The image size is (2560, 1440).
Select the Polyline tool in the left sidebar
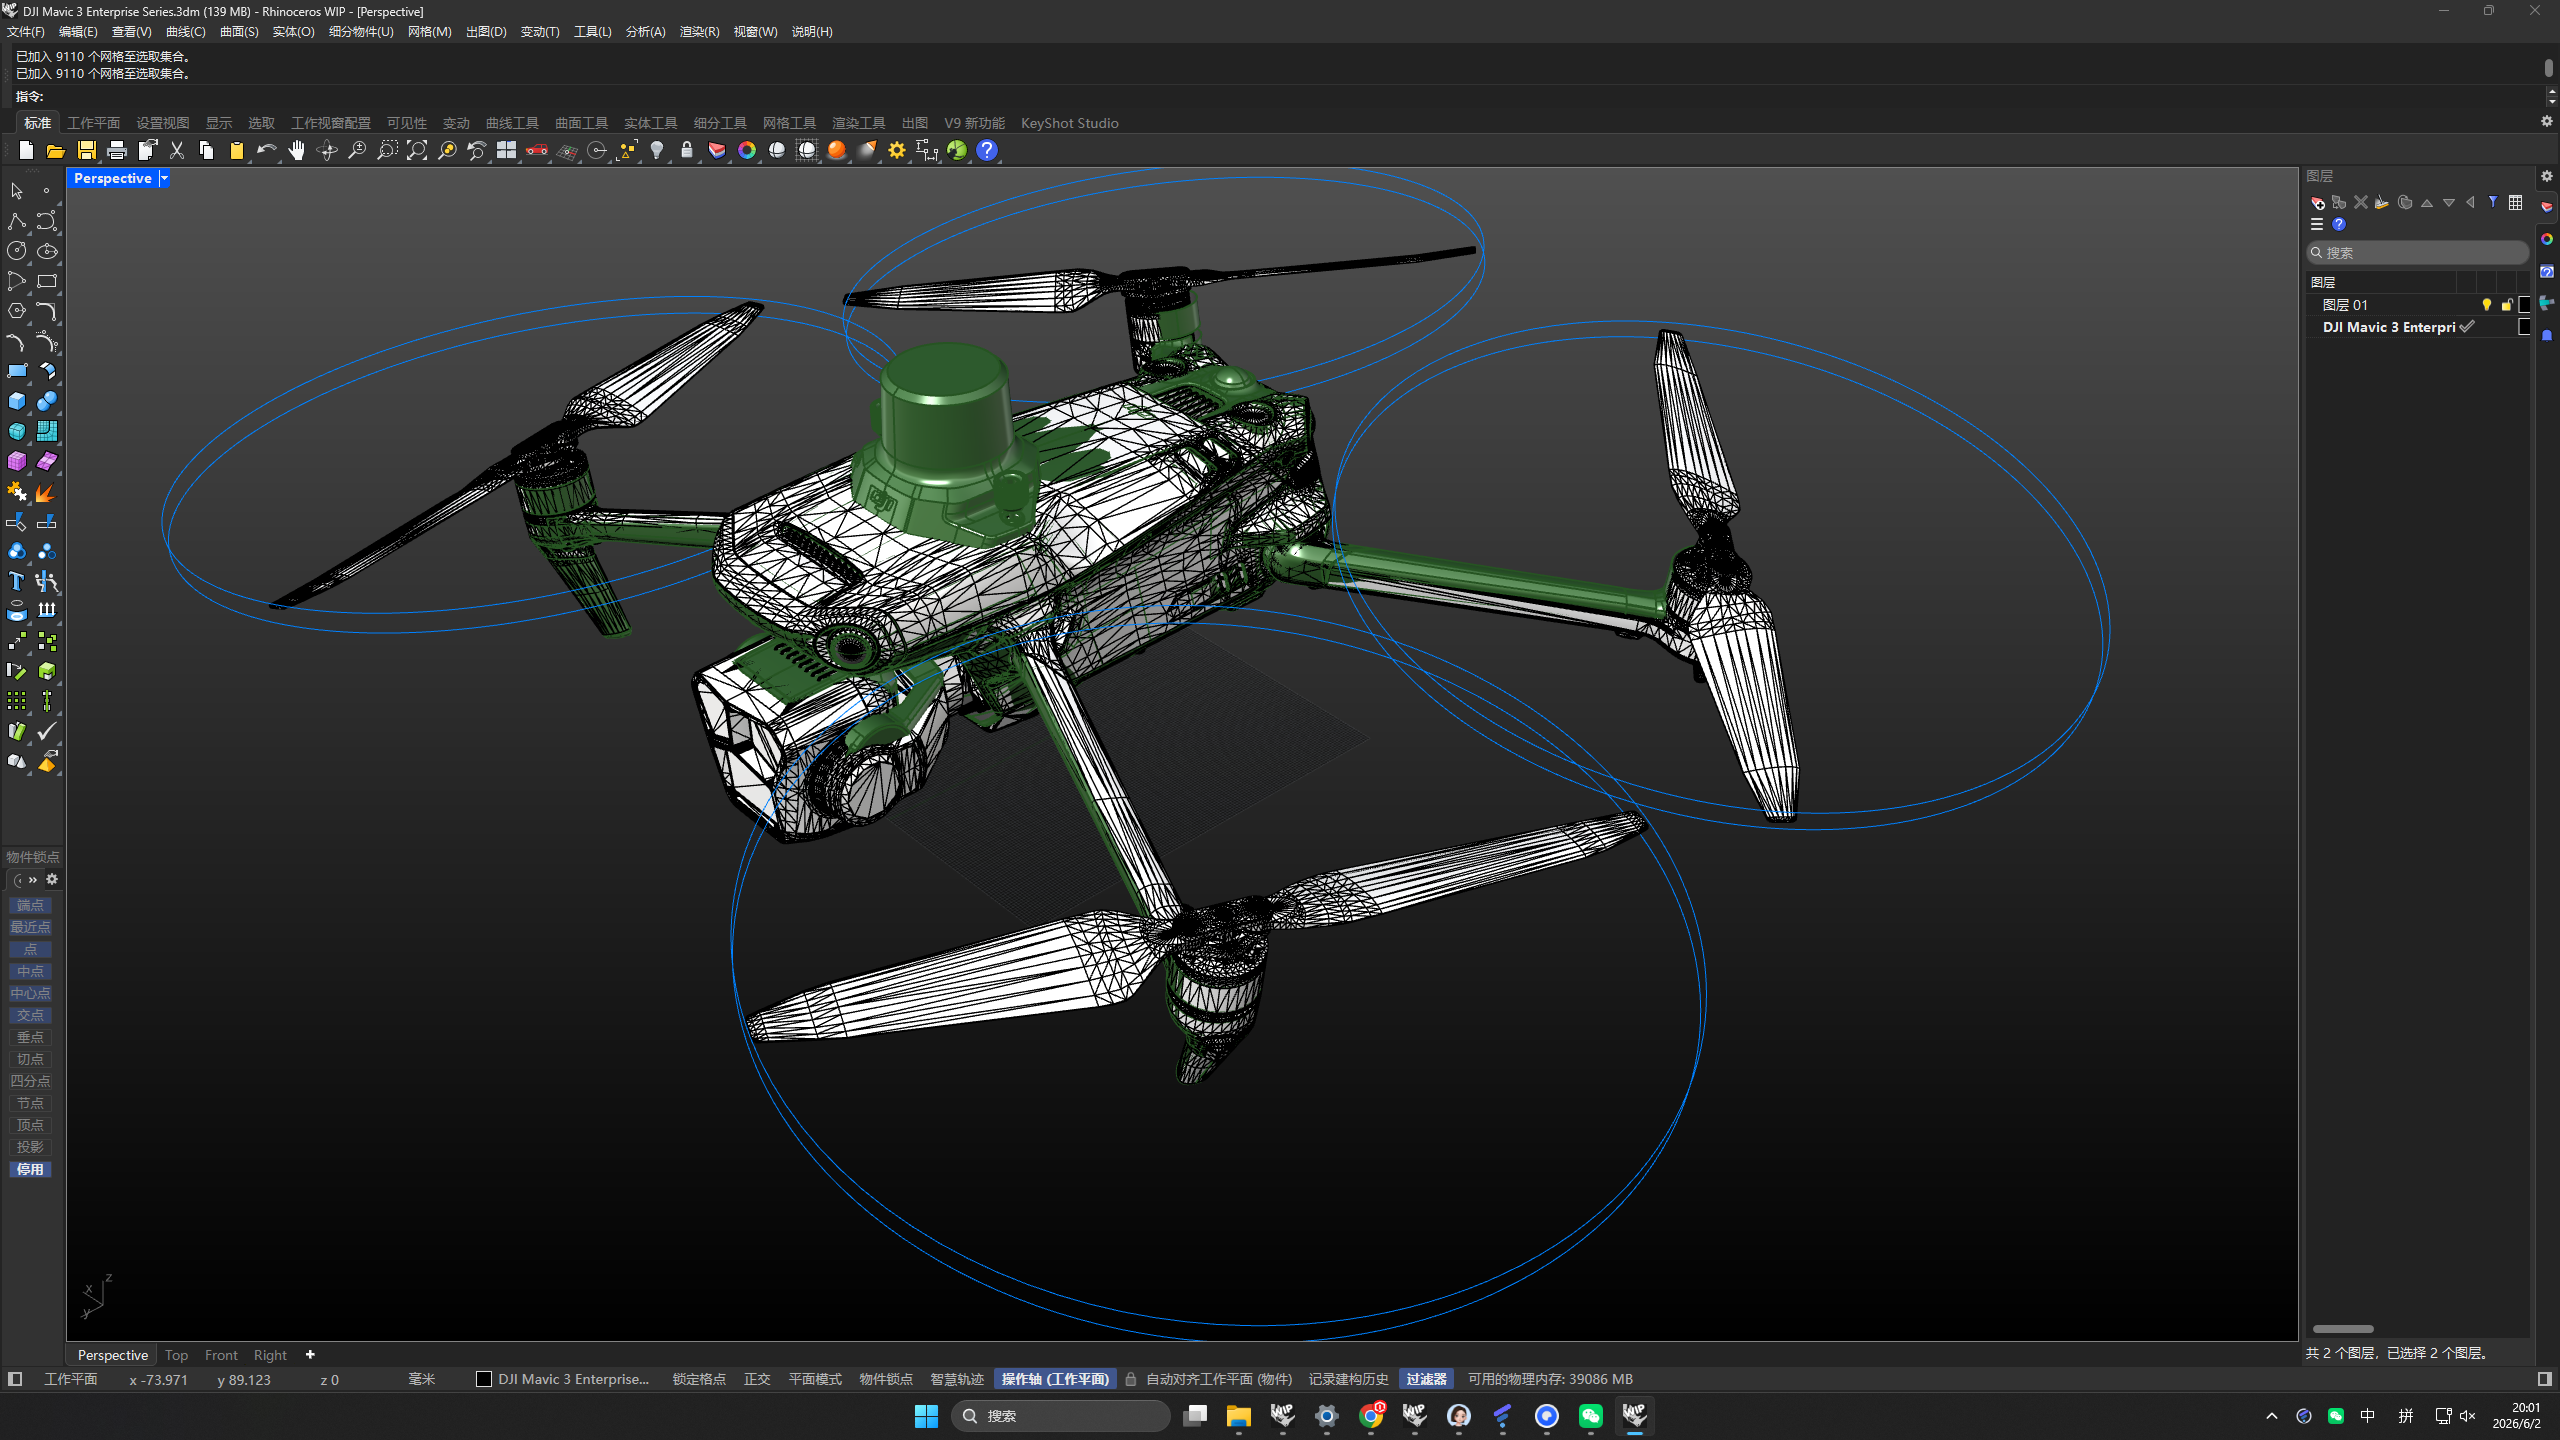[x=17, y=221]
